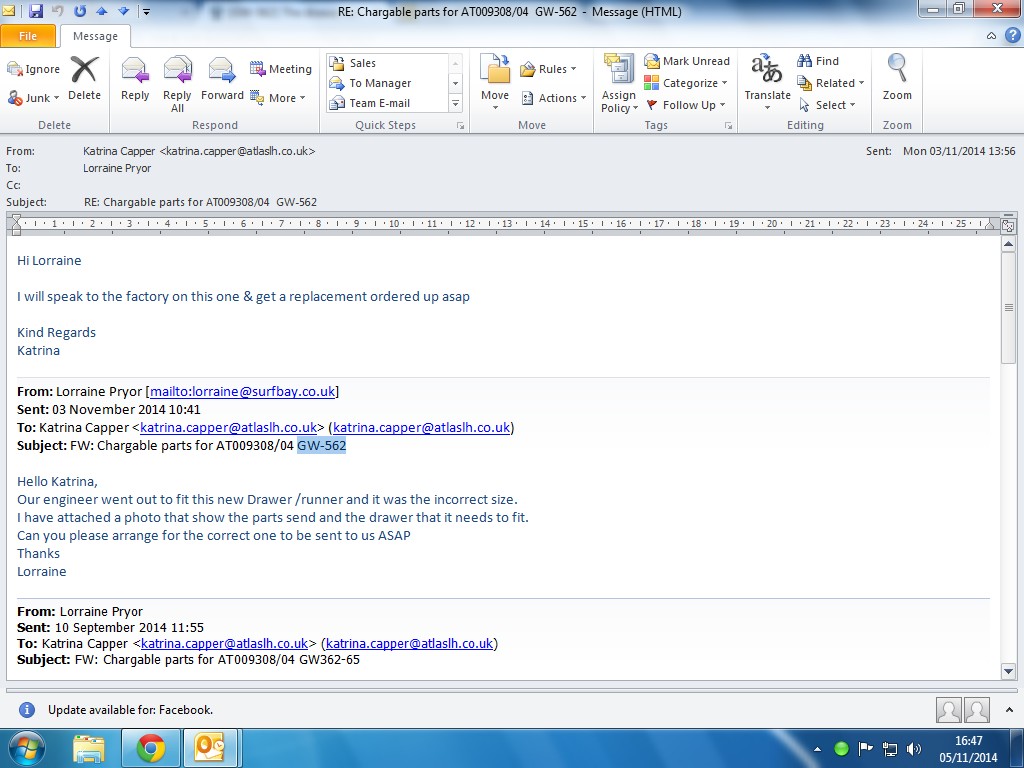The image size is (1024, 768).
Task: Click the lorraine@surfbay.co.uk mailto link
Action: point(243,391)
